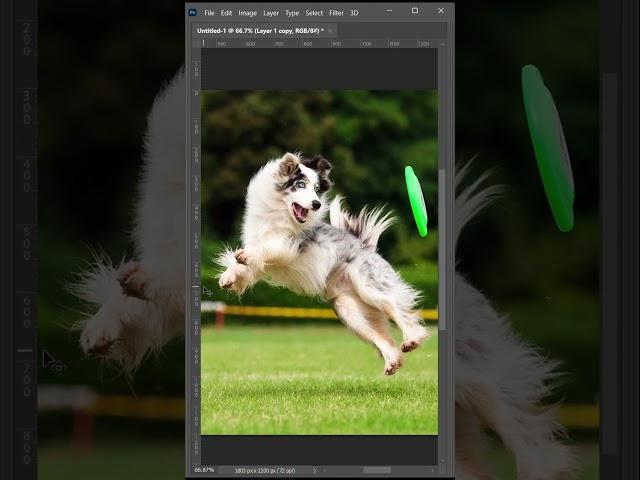
Task: Click the Photoshop Ps logo icon
Action: (x=192, y=13)
